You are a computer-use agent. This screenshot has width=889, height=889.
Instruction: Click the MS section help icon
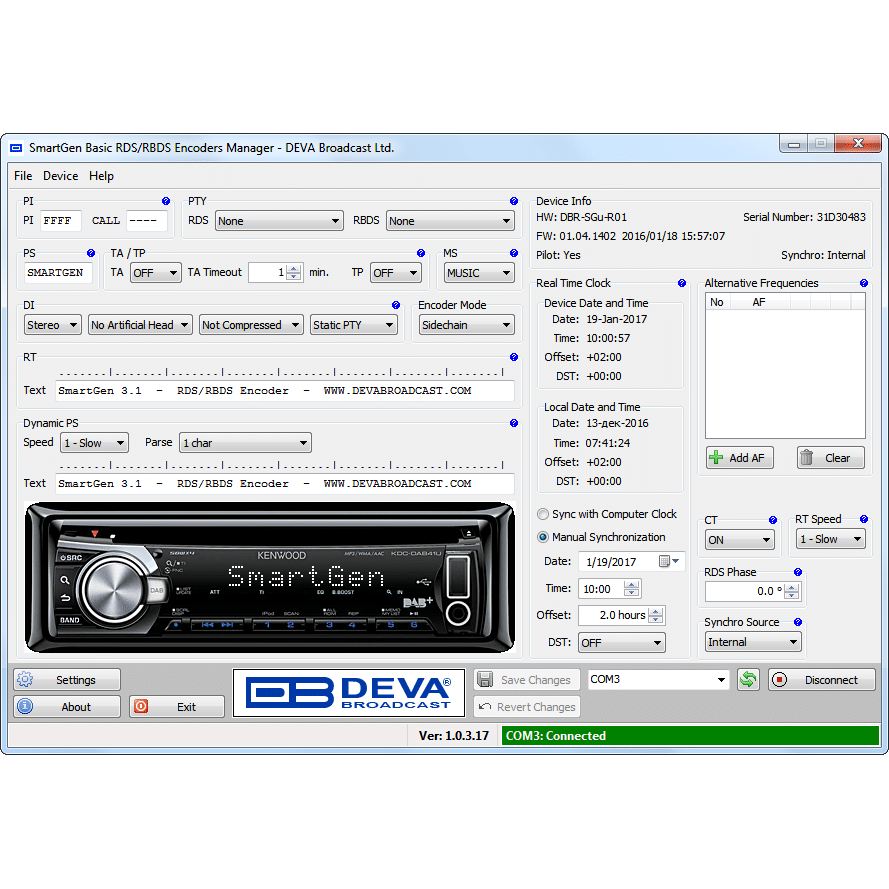click(x=514, y=253)
